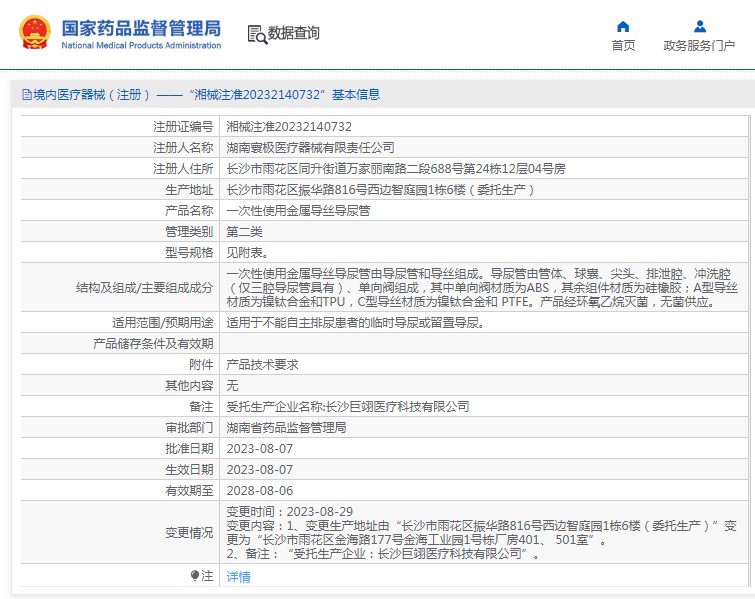The width and height of the screenshot is (755, 599).
Task: Click the NMPA national emblem logo
Action: [x=33, y=33]
